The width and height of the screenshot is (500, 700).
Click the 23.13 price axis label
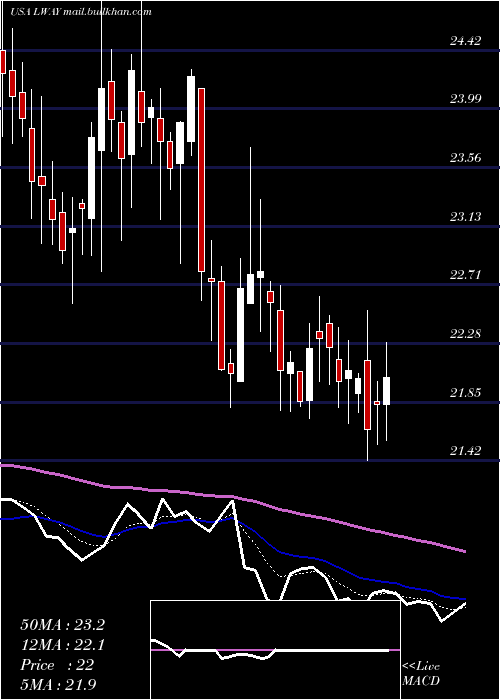(x=465, y=217)
